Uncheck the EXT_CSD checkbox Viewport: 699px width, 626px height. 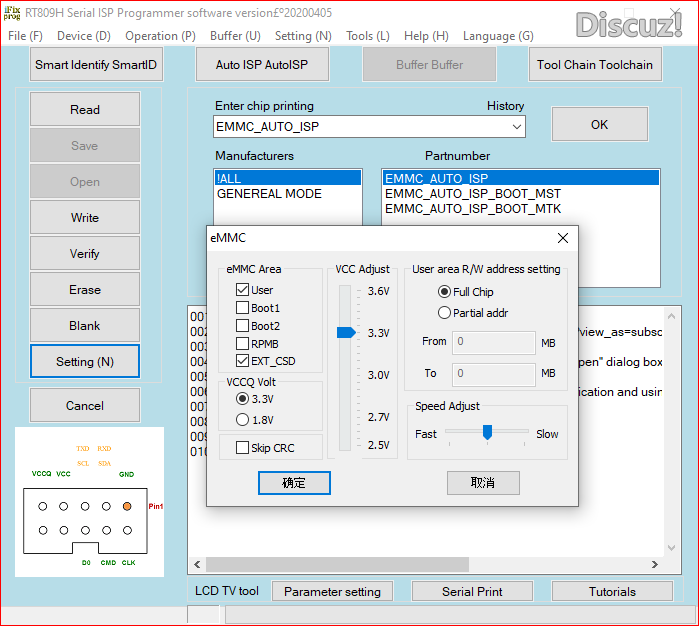pyautogui.click(x=243, y=361)
